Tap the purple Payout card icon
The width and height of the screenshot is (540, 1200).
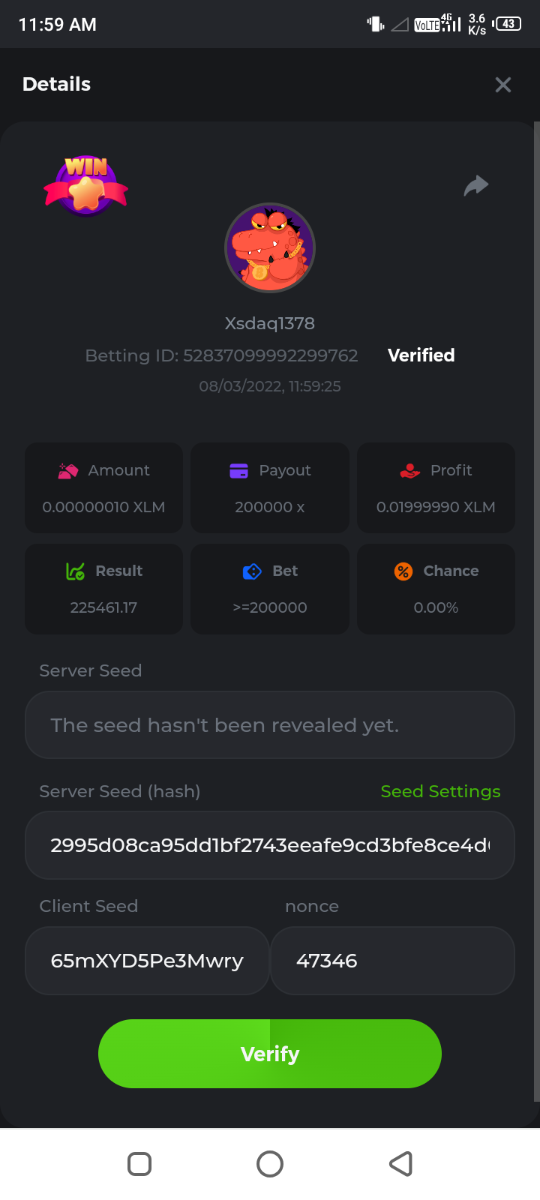coord(239,470)
